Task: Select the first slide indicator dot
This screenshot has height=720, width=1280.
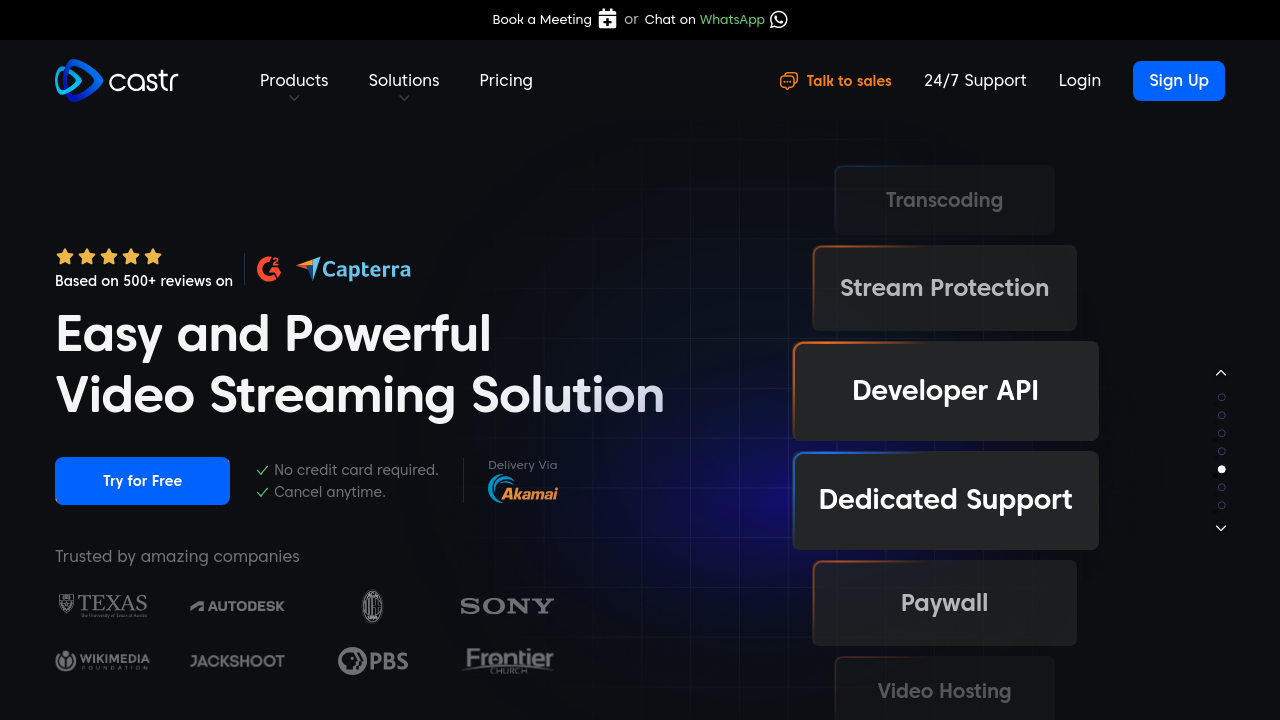Action: point(1221,398)
